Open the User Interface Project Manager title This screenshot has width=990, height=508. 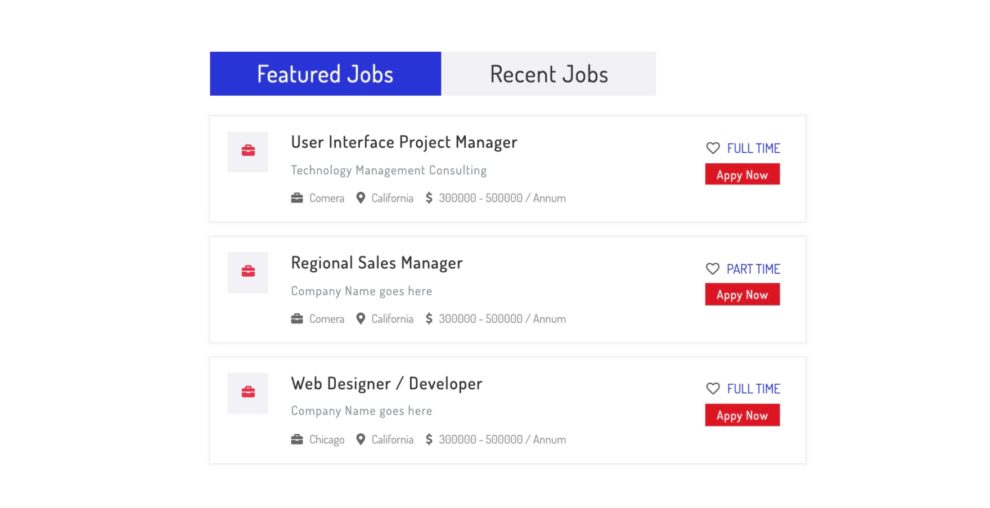click(404, 142)
